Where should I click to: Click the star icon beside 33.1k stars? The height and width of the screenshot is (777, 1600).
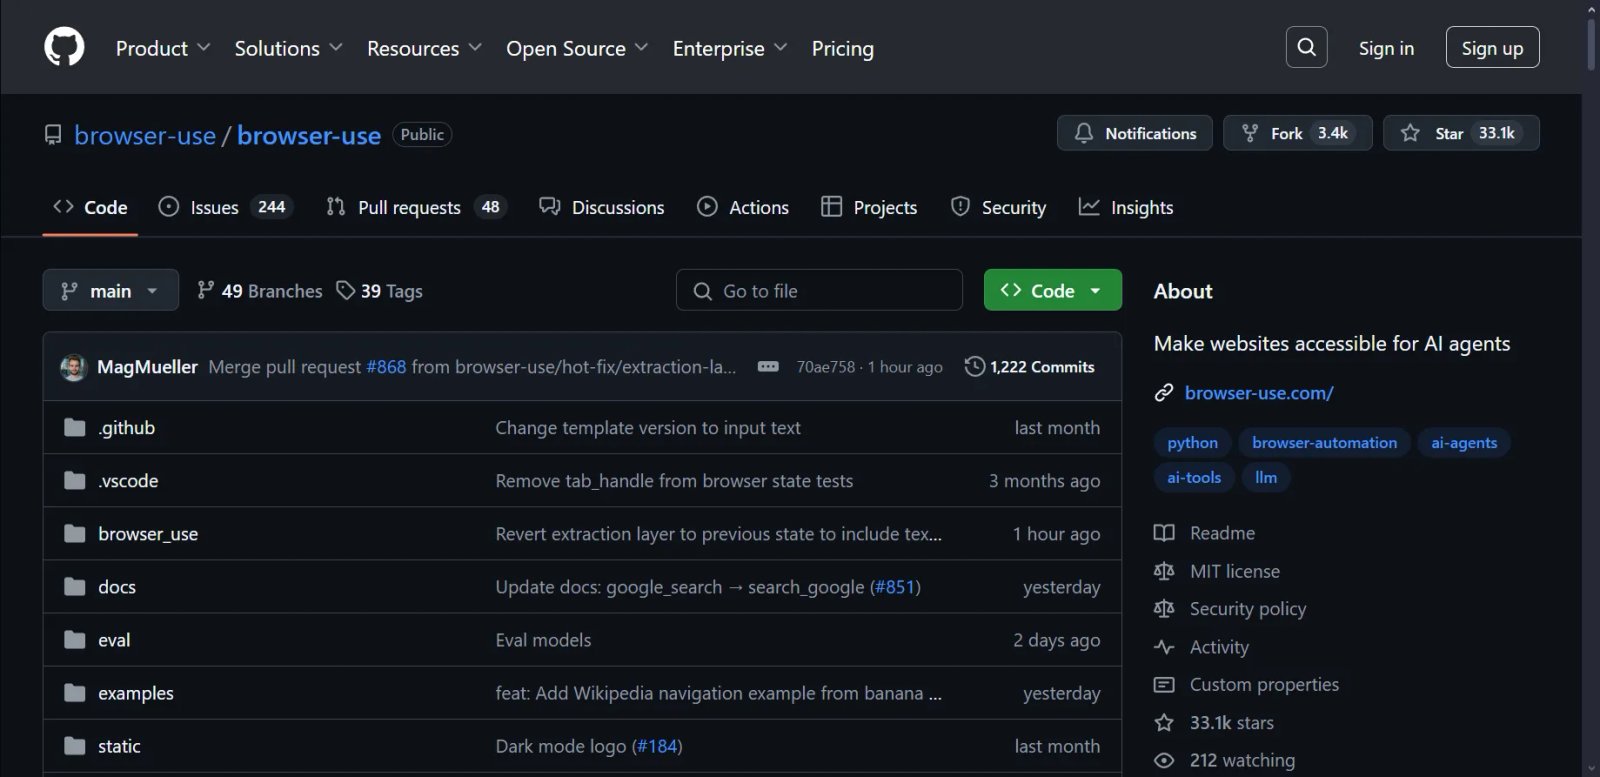coord(1164,723)
